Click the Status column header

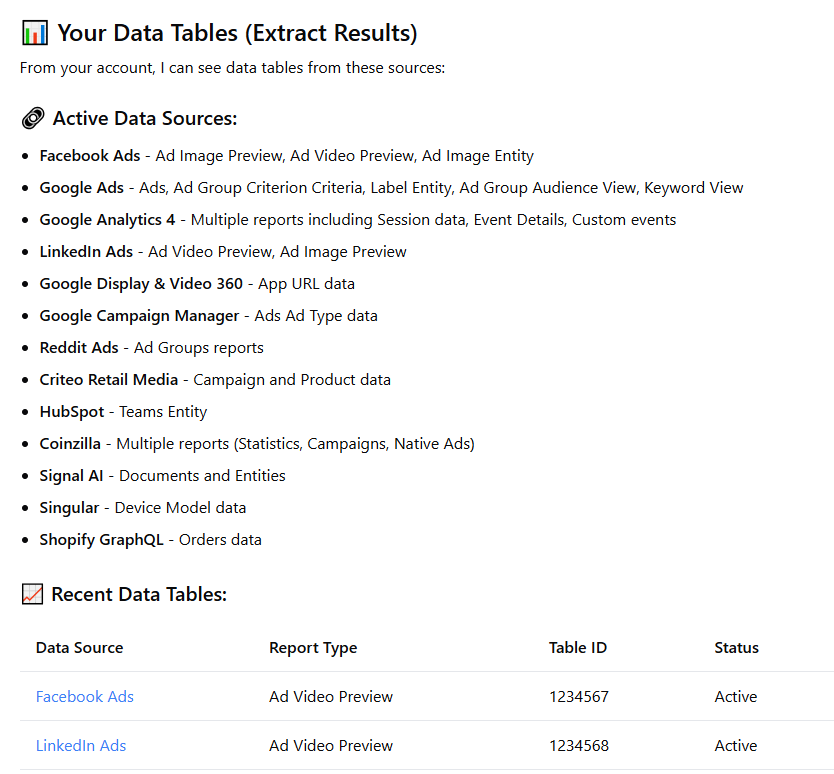coord(736,647)
